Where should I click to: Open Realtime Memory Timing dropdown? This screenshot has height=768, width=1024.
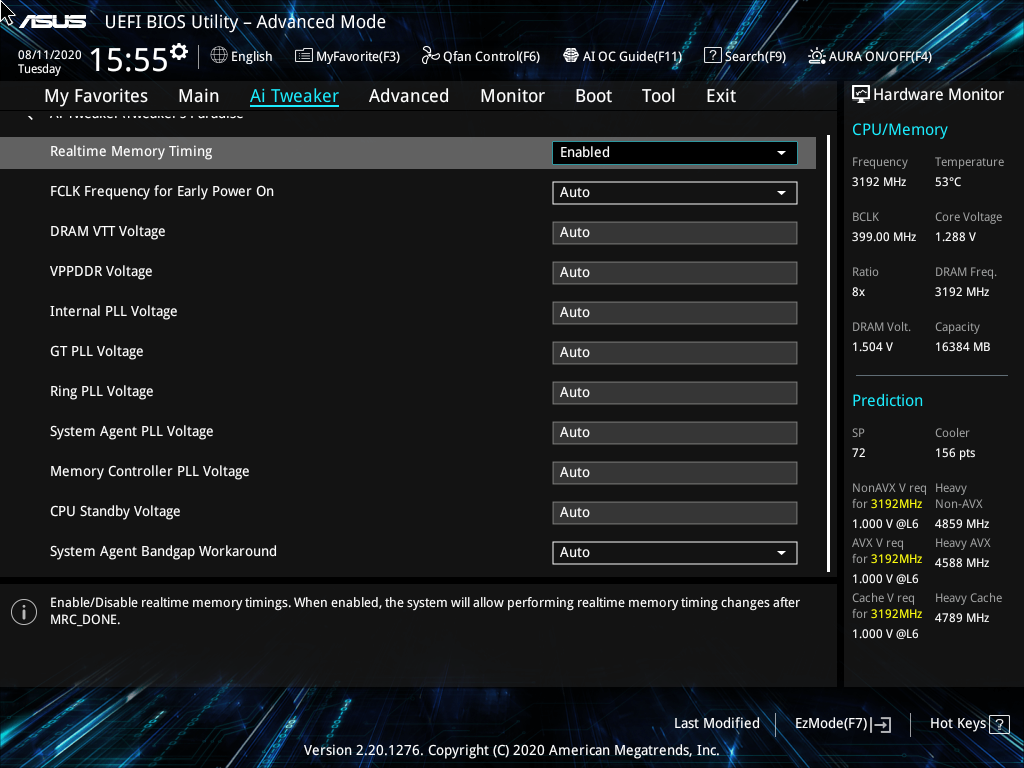click(x=675, y=152)
